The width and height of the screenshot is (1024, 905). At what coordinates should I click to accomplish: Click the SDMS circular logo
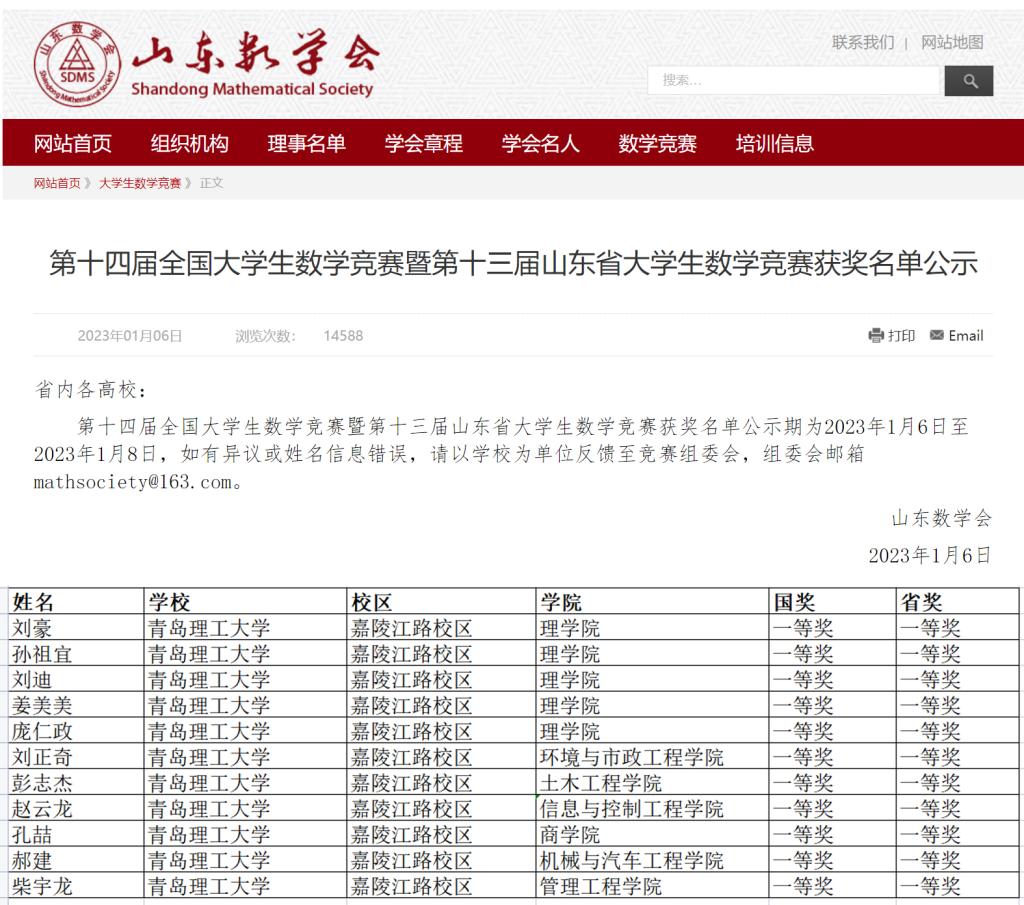(77, 64)
